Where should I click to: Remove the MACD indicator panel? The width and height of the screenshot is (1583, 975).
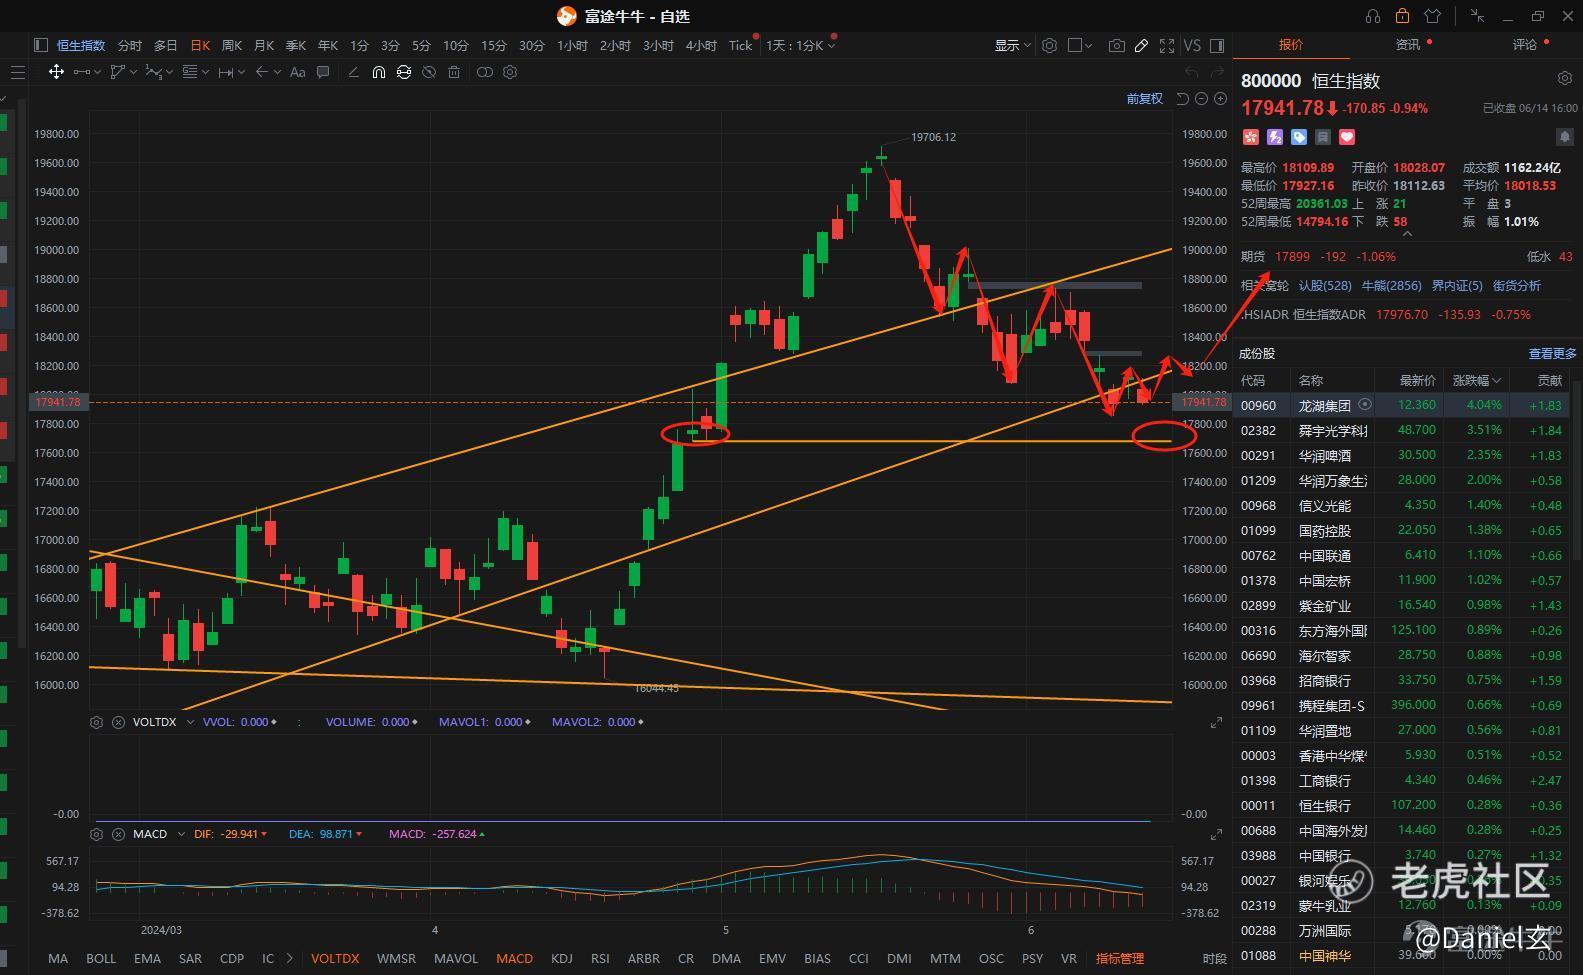[118, 834]
